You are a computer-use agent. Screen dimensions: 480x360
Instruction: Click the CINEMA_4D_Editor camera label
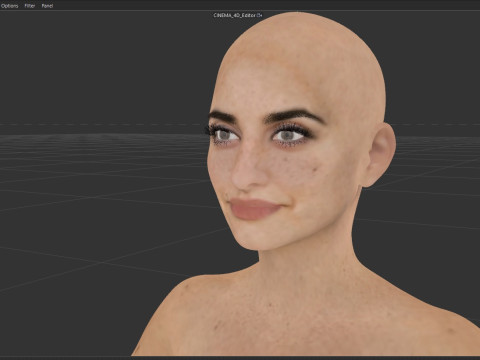click(x=235, y=15)
